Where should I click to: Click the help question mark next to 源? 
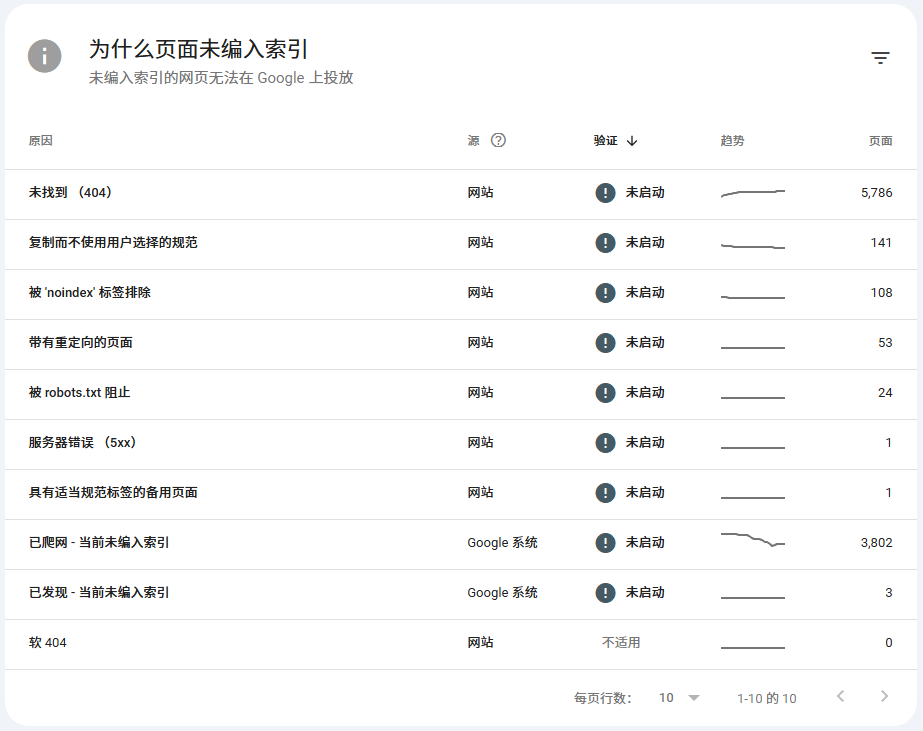[498, 140]
